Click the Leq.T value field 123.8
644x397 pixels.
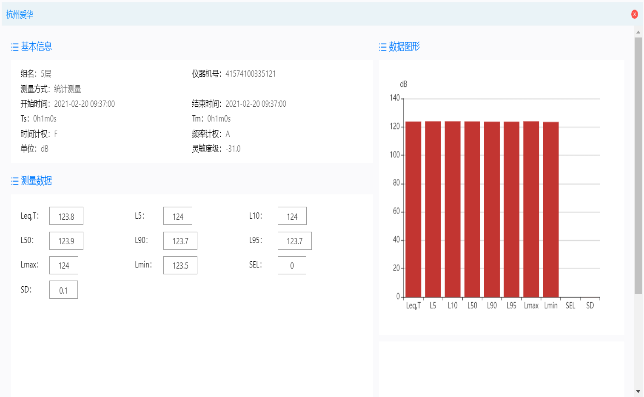(66, 216)
